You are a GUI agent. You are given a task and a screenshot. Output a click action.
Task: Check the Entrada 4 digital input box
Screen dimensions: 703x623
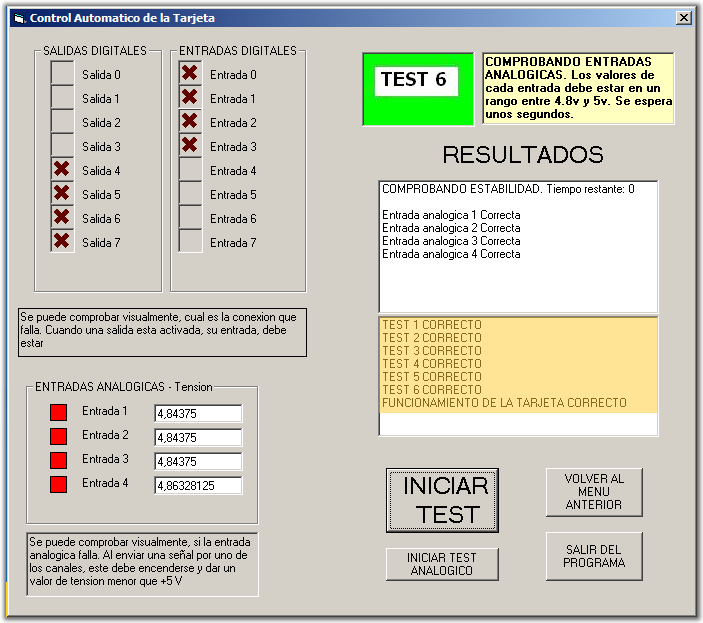(x=190, y=170)
